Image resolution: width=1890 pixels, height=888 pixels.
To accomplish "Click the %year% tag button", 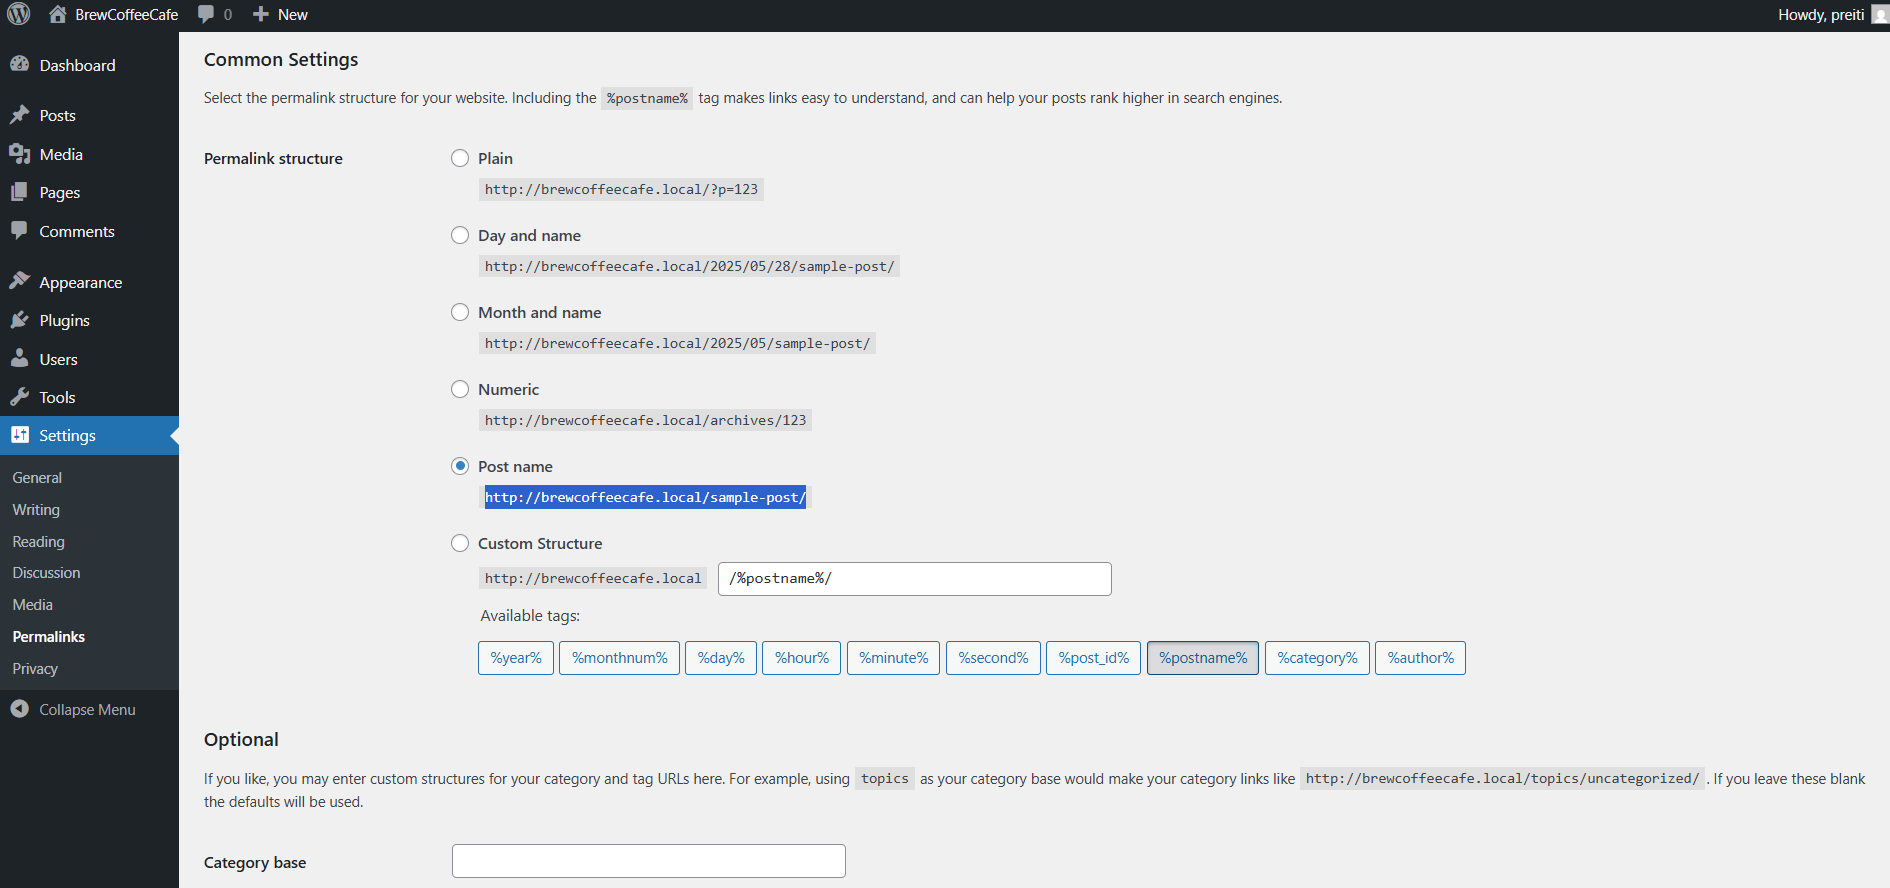I will (x=516, y=658).
